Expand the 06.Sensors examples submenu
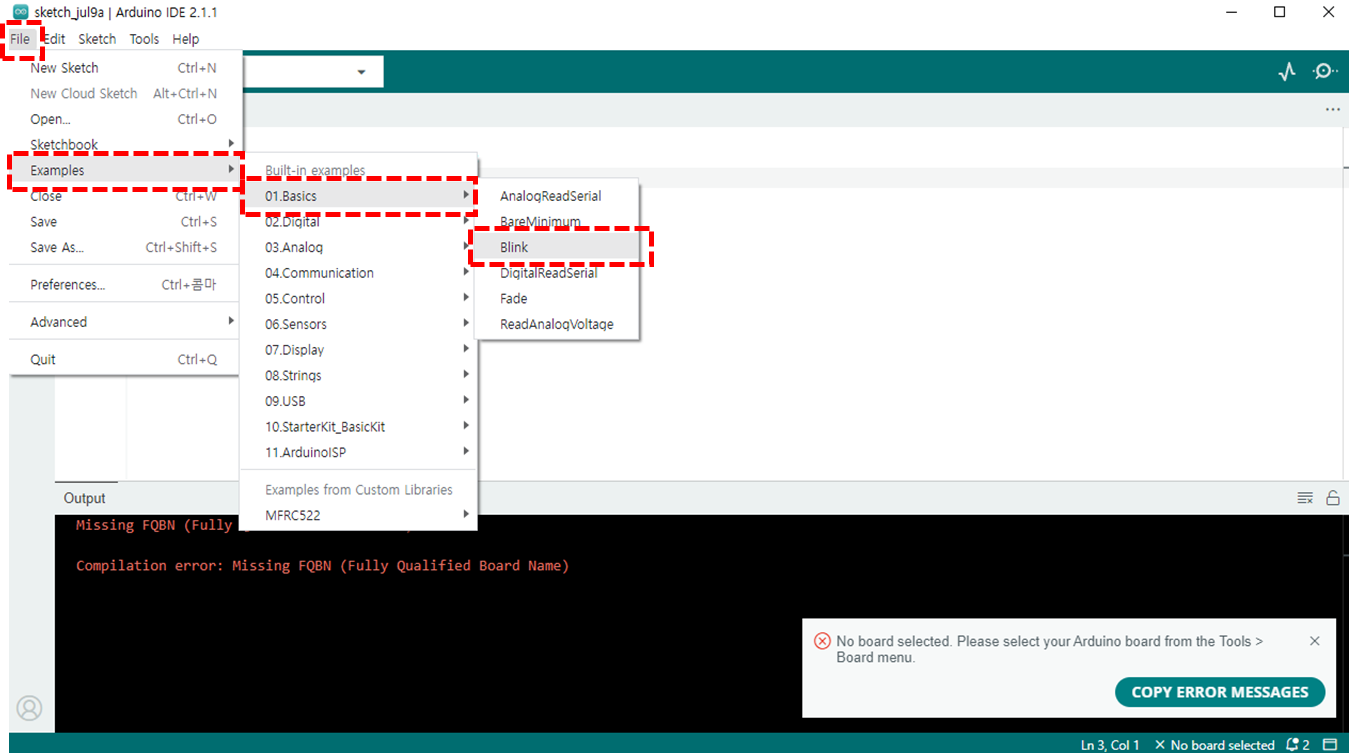 pos(358,324)
